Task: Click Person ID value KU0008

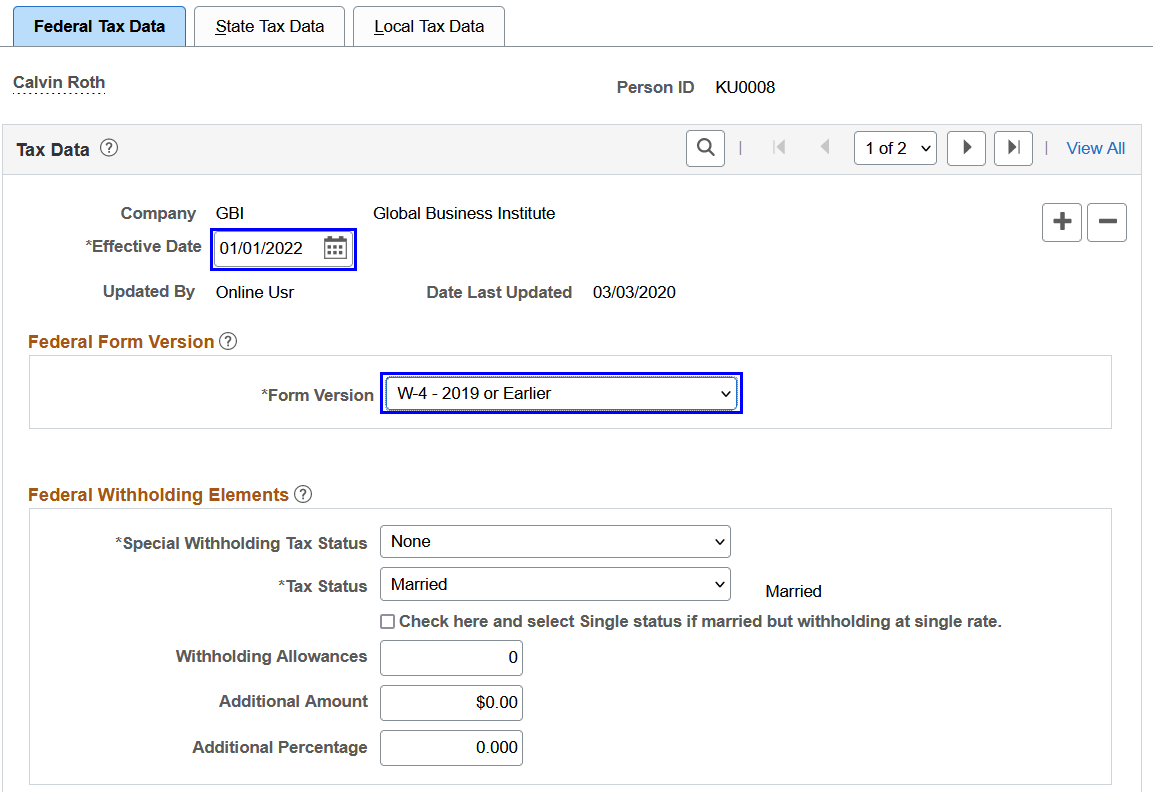Action: [x=745, y=88]
